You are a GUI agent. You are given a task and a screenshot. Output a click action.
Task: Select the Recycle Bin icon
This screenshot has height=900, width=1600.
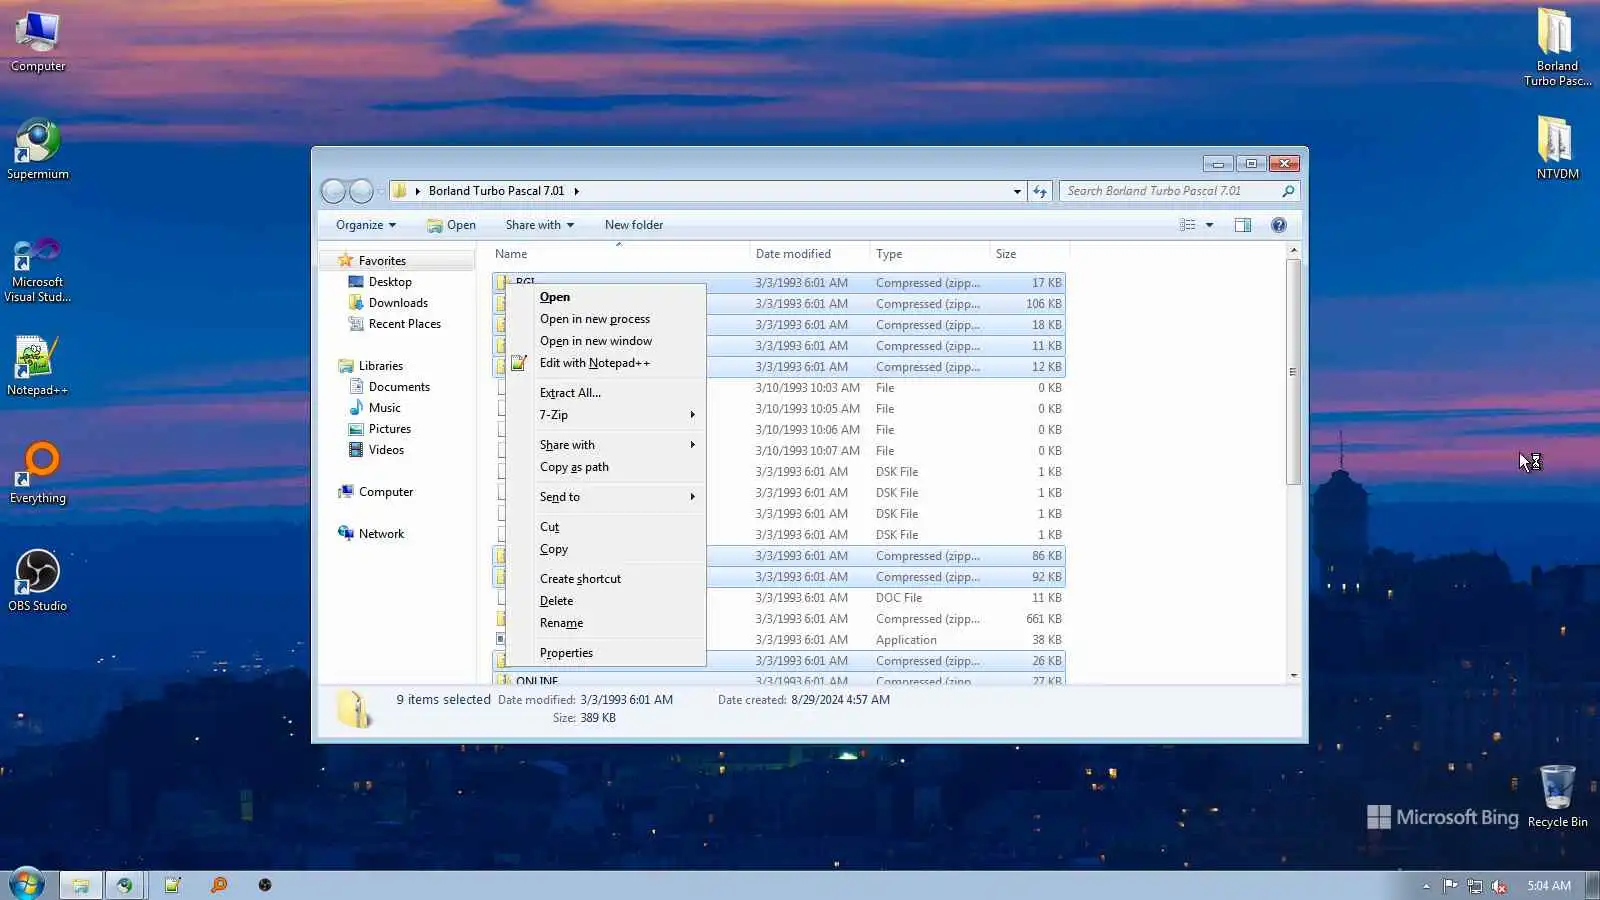(x=1557, y=797)
